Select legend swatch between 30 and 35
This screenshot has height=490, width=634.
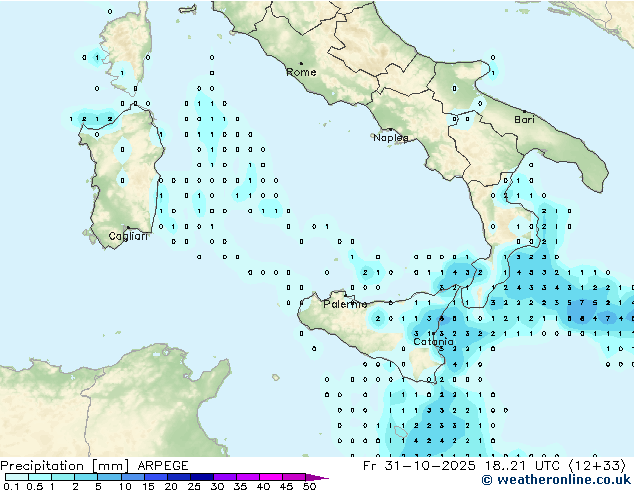(225, 477)
